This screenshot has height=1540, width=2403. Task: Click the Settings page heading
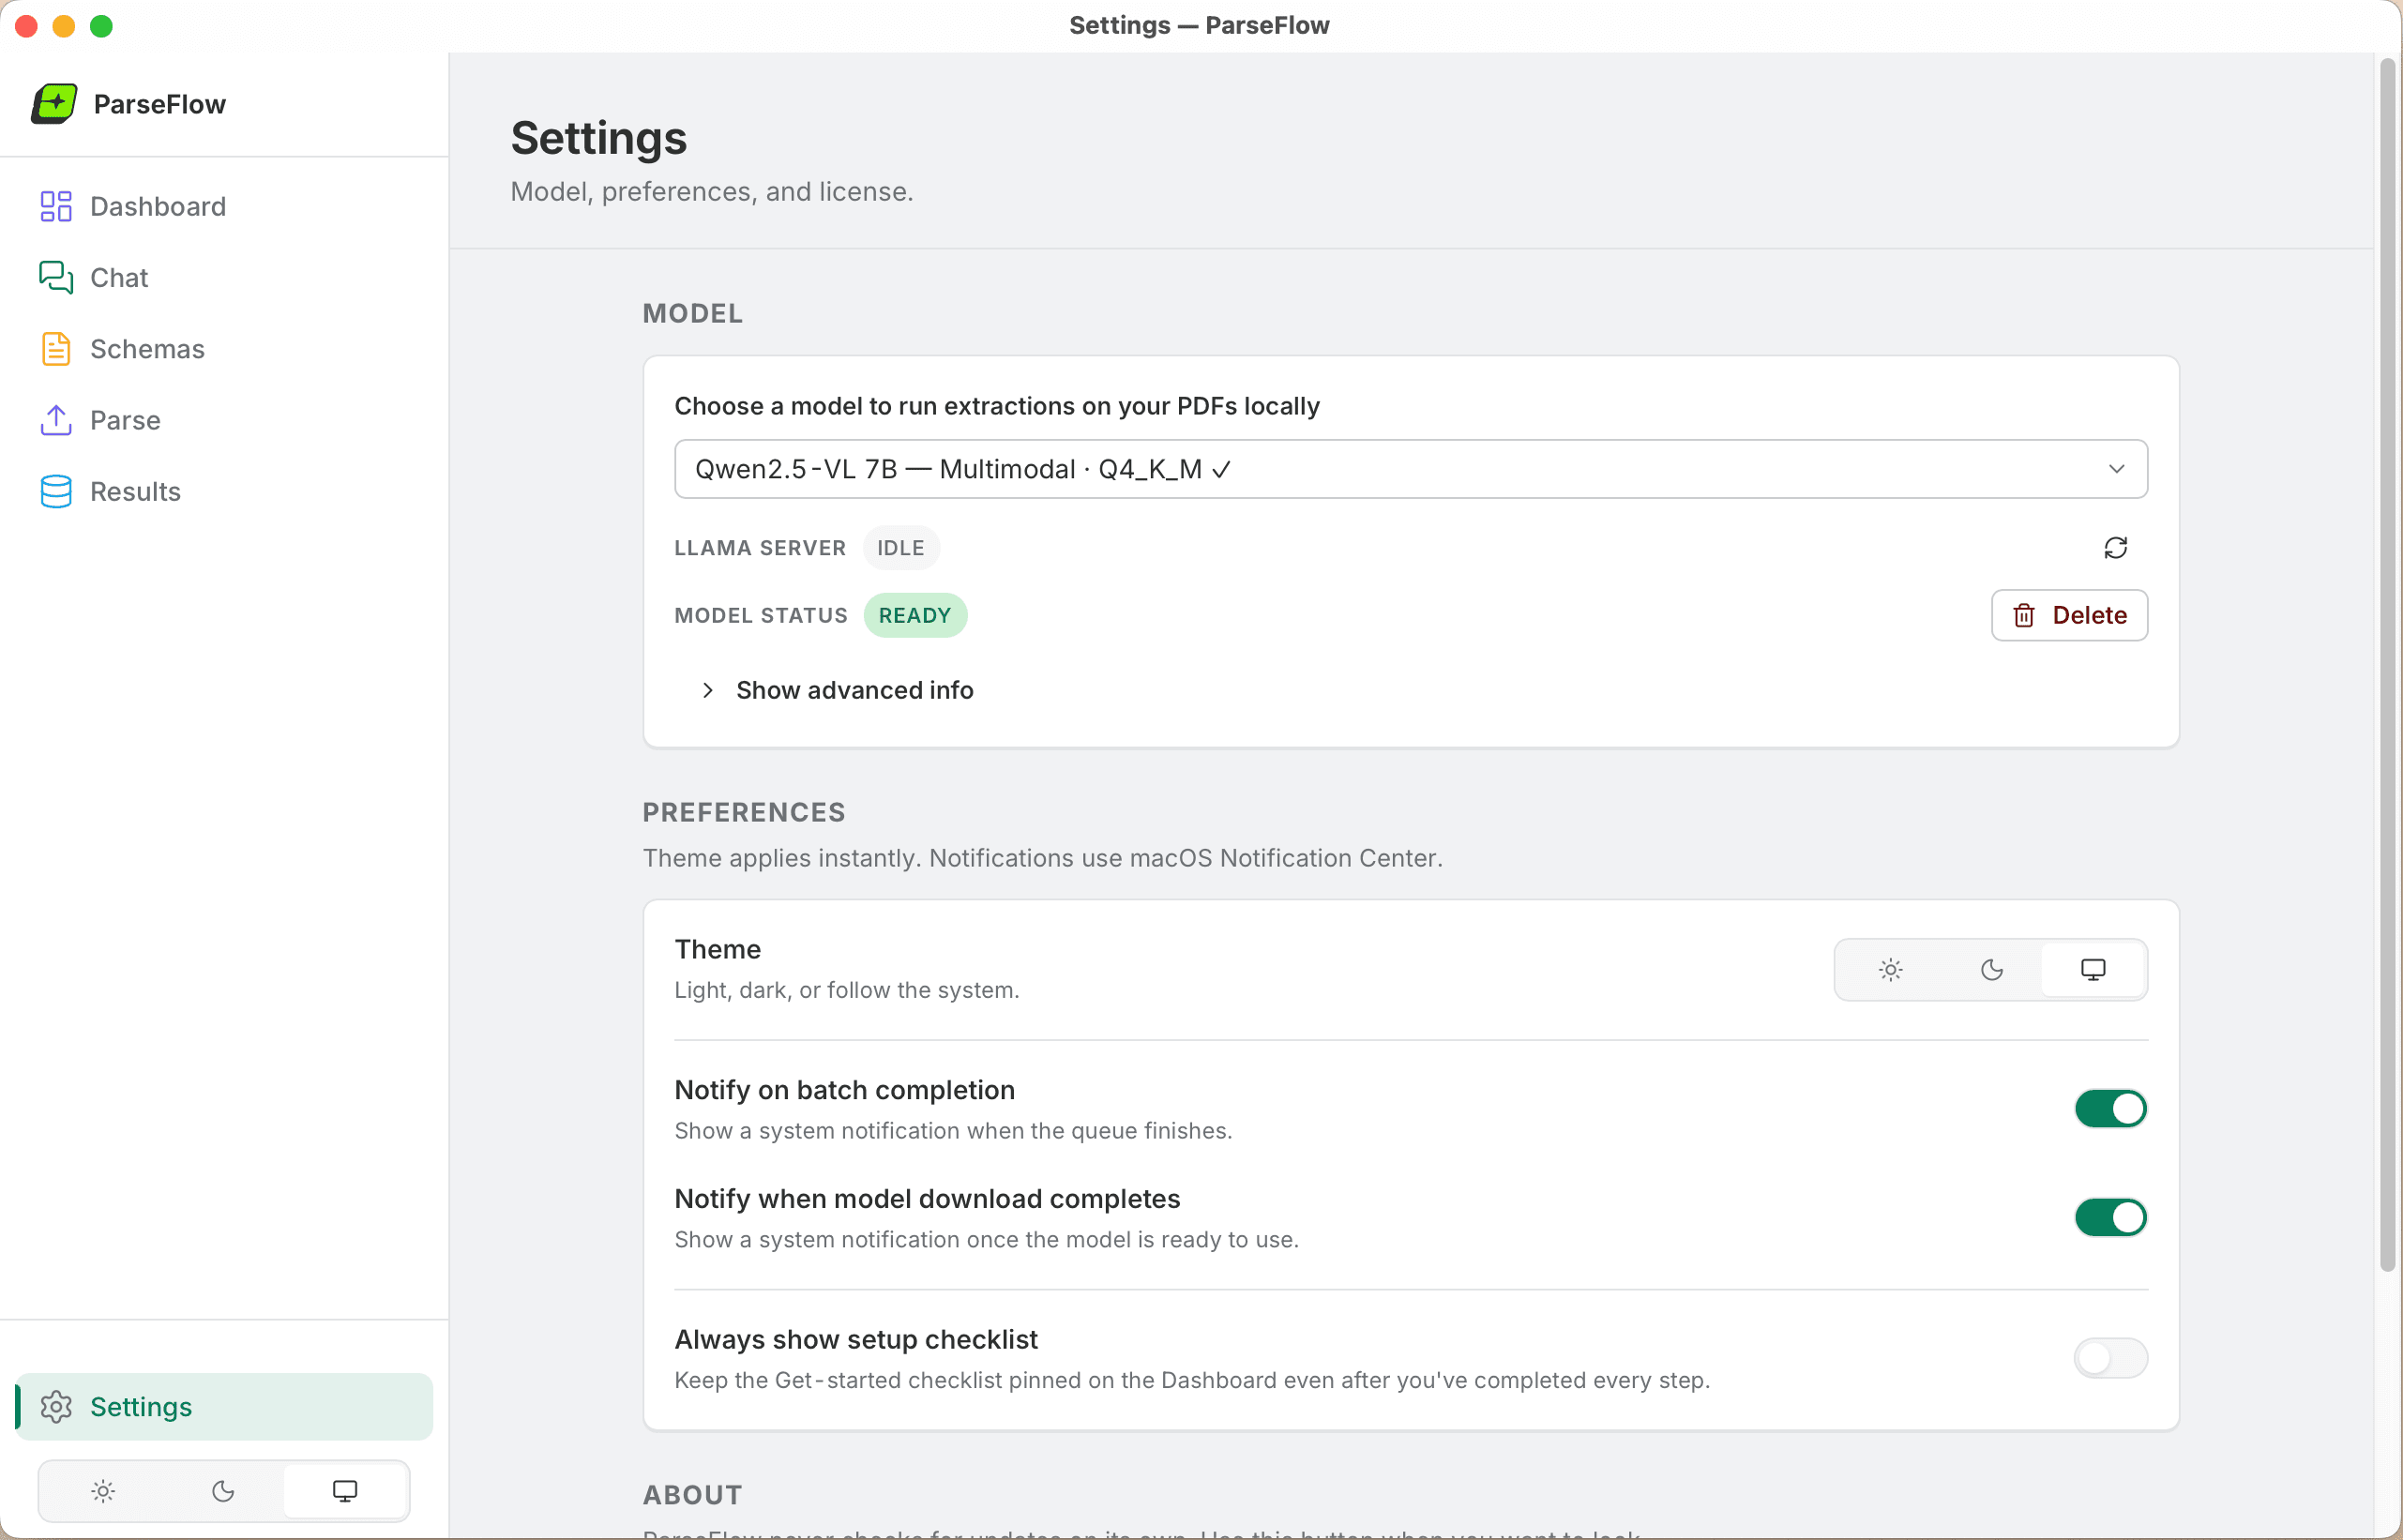598,138
